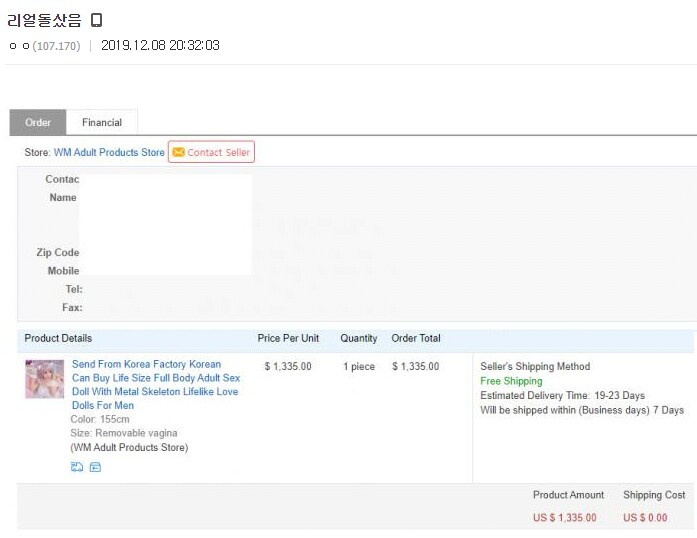The height and width of the screenshot is (538, 697).
Task: Click the blanked-out contact info box
Action: (x=165, y=224)
